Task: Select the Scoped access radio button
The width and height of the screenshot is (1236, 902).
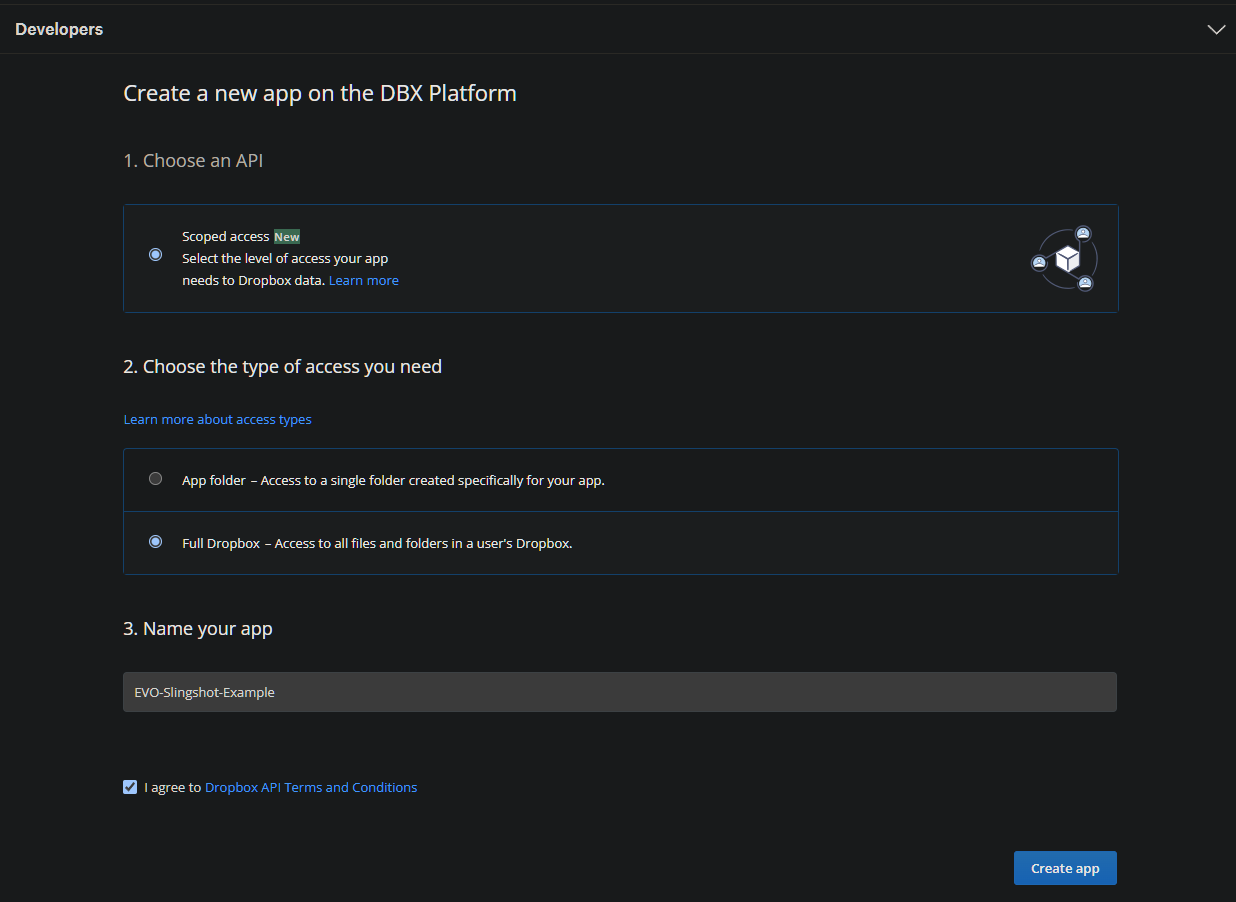Action: (155, 255)
